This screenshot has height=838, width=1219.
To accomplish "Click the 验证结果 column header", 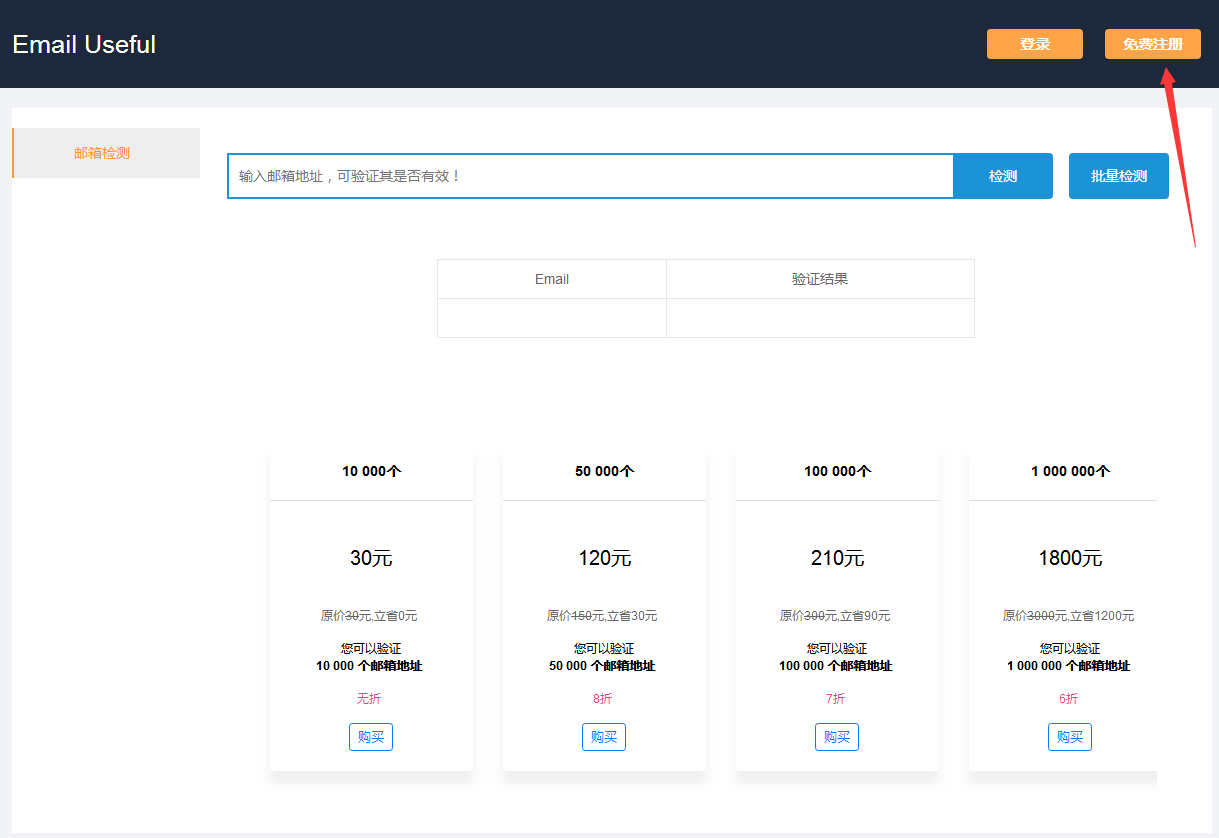I will [x=820, y=278].
